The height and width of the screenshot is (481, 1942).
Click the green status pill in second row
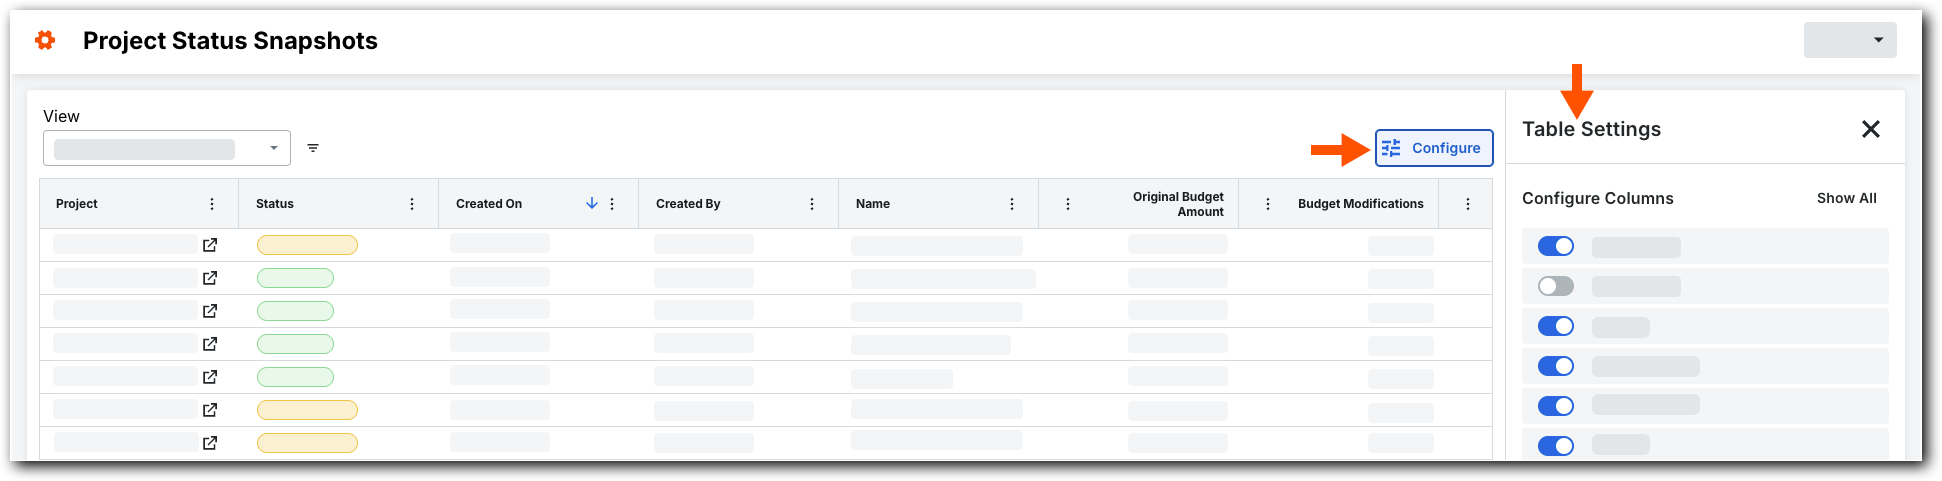295,278
